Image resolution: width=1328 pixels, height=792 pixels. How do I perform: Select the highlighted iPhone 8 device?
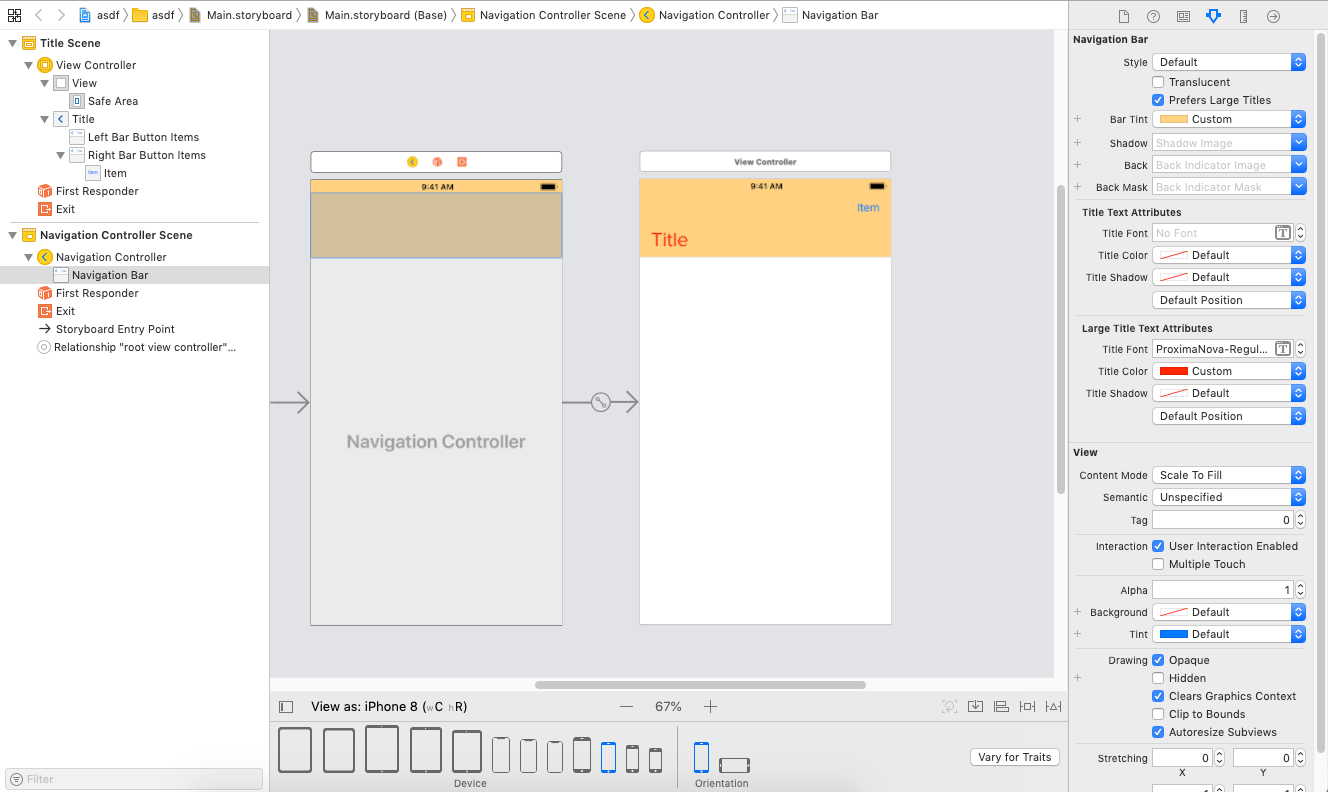coord(608,757)
